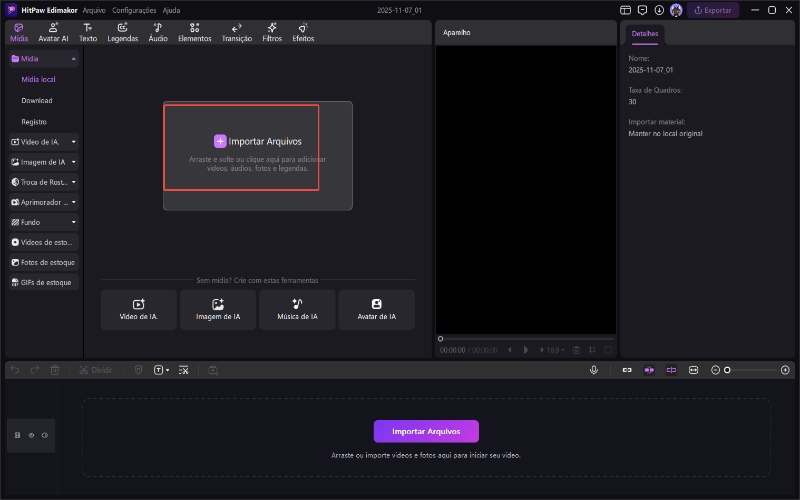
Task: Mute the timeline track speaker icon
Action: click(x=45, y=435)
